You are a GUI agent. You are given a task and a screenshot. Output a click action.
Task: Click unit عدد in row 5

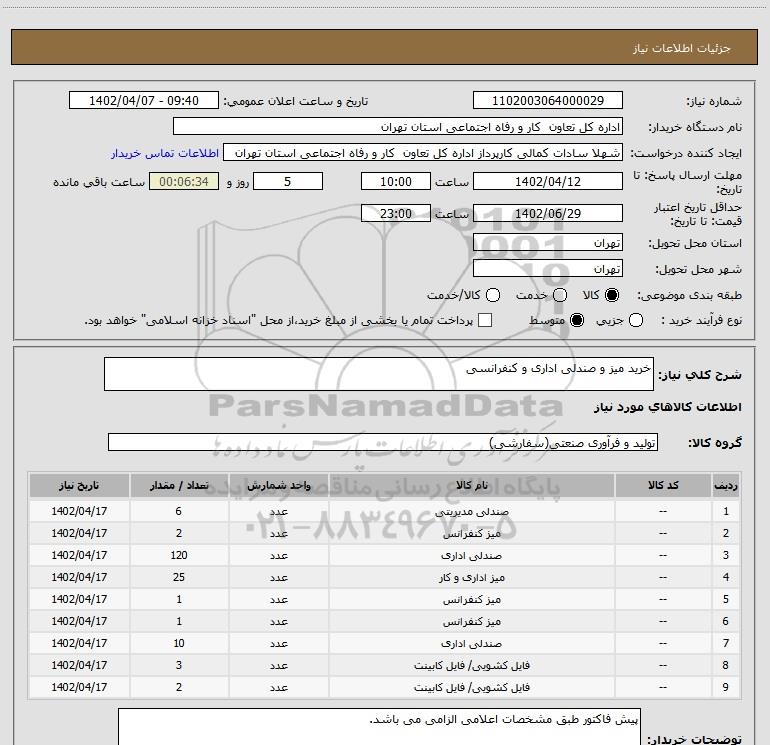click(278, 600)
